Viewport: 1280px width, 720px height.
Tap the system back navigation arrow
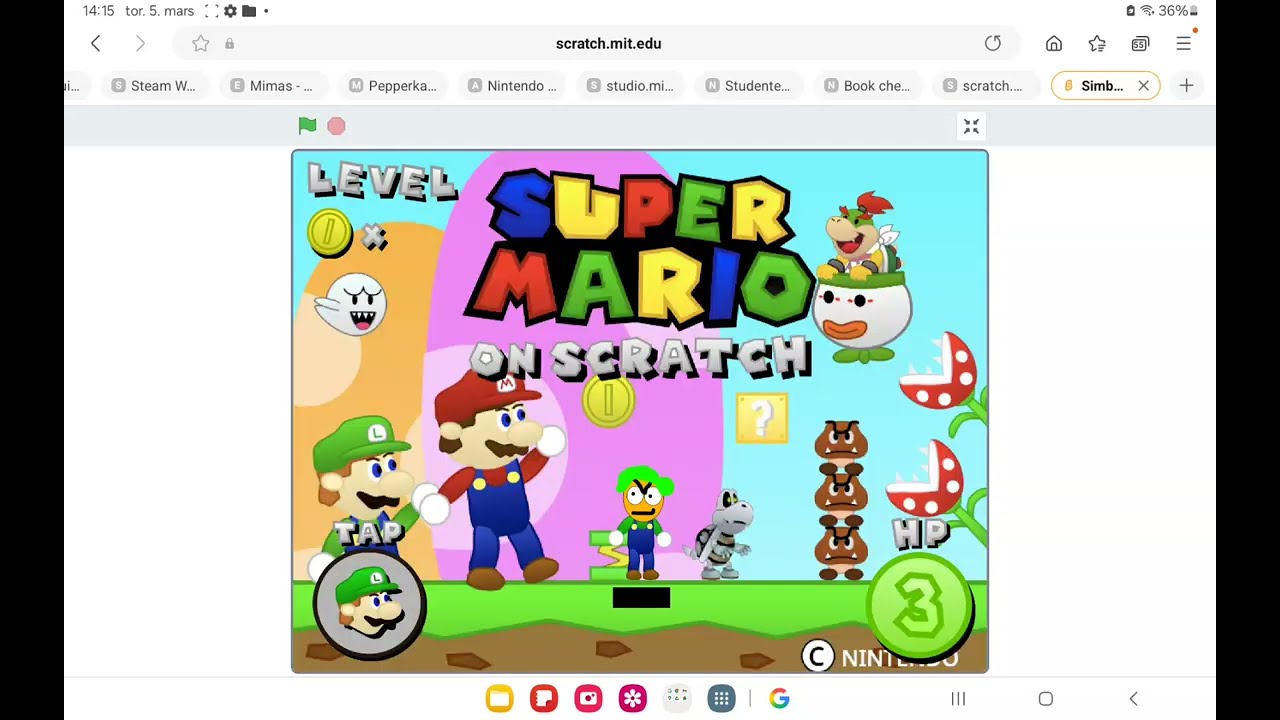(1133, 699)
